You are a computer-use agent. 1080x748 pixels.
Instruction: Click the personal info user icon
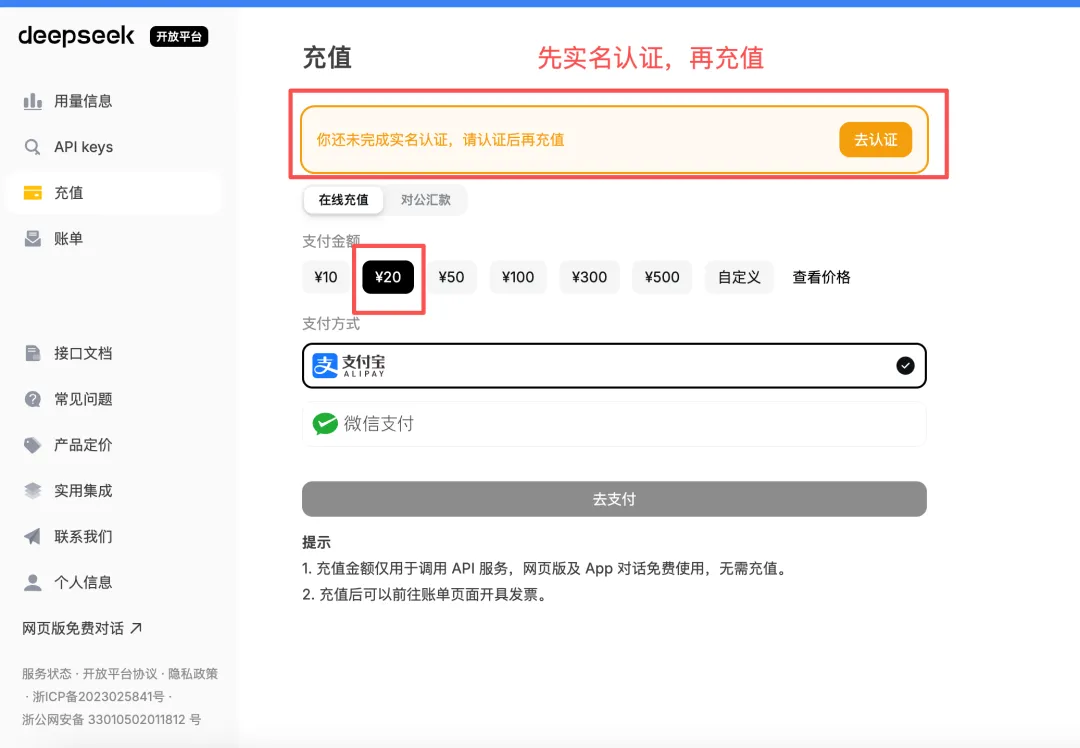point(32,583)
